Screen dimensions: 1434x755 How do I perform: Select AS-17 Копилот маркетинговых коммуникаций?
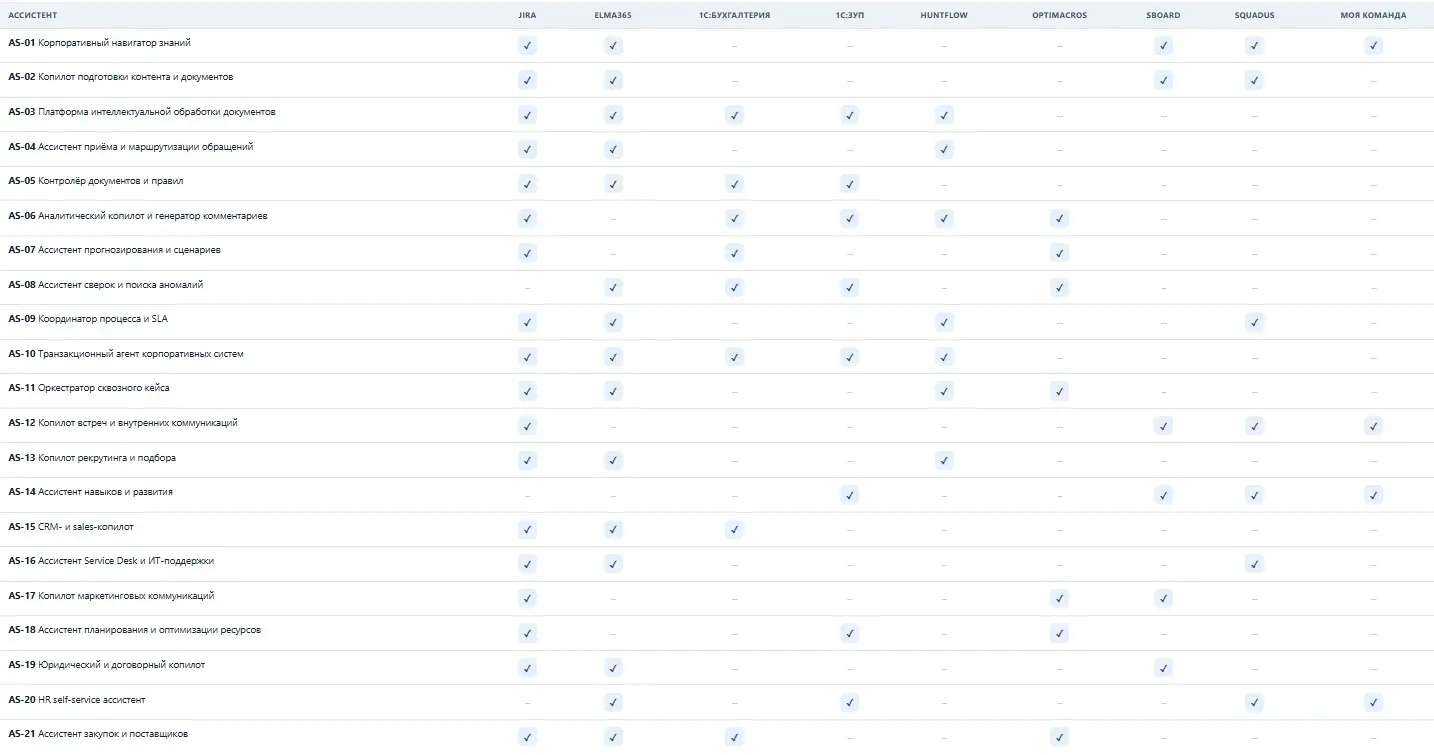point(110,596)
